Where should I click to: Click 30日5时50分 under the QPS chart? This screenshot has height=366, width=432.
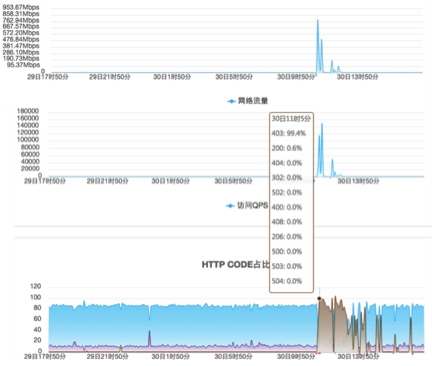tap(233, 181)
